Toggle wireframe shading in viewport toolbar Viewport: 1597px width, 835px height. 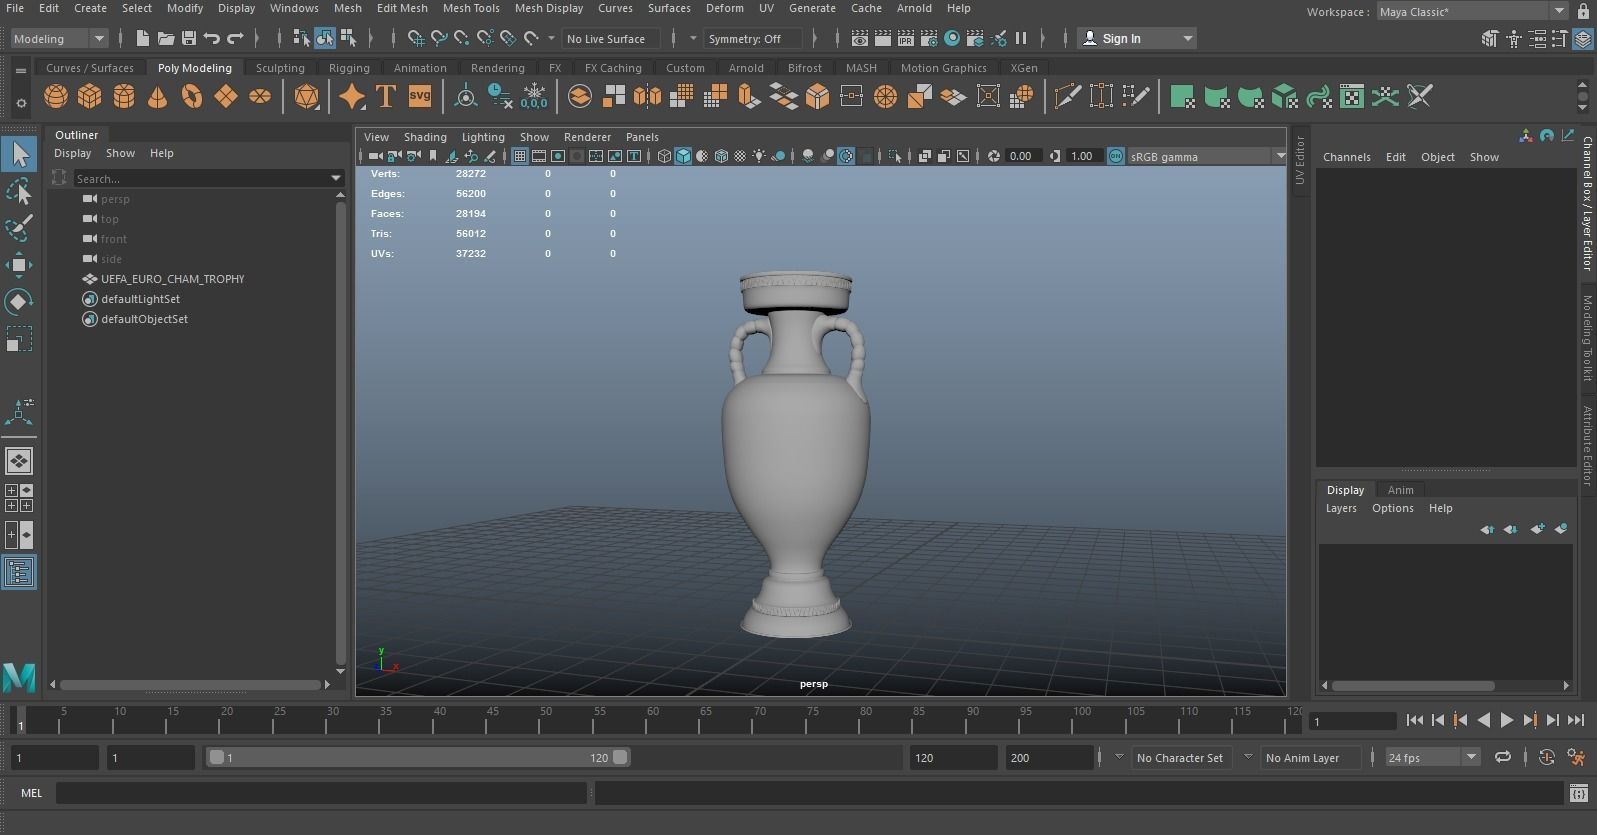point(664,156)
